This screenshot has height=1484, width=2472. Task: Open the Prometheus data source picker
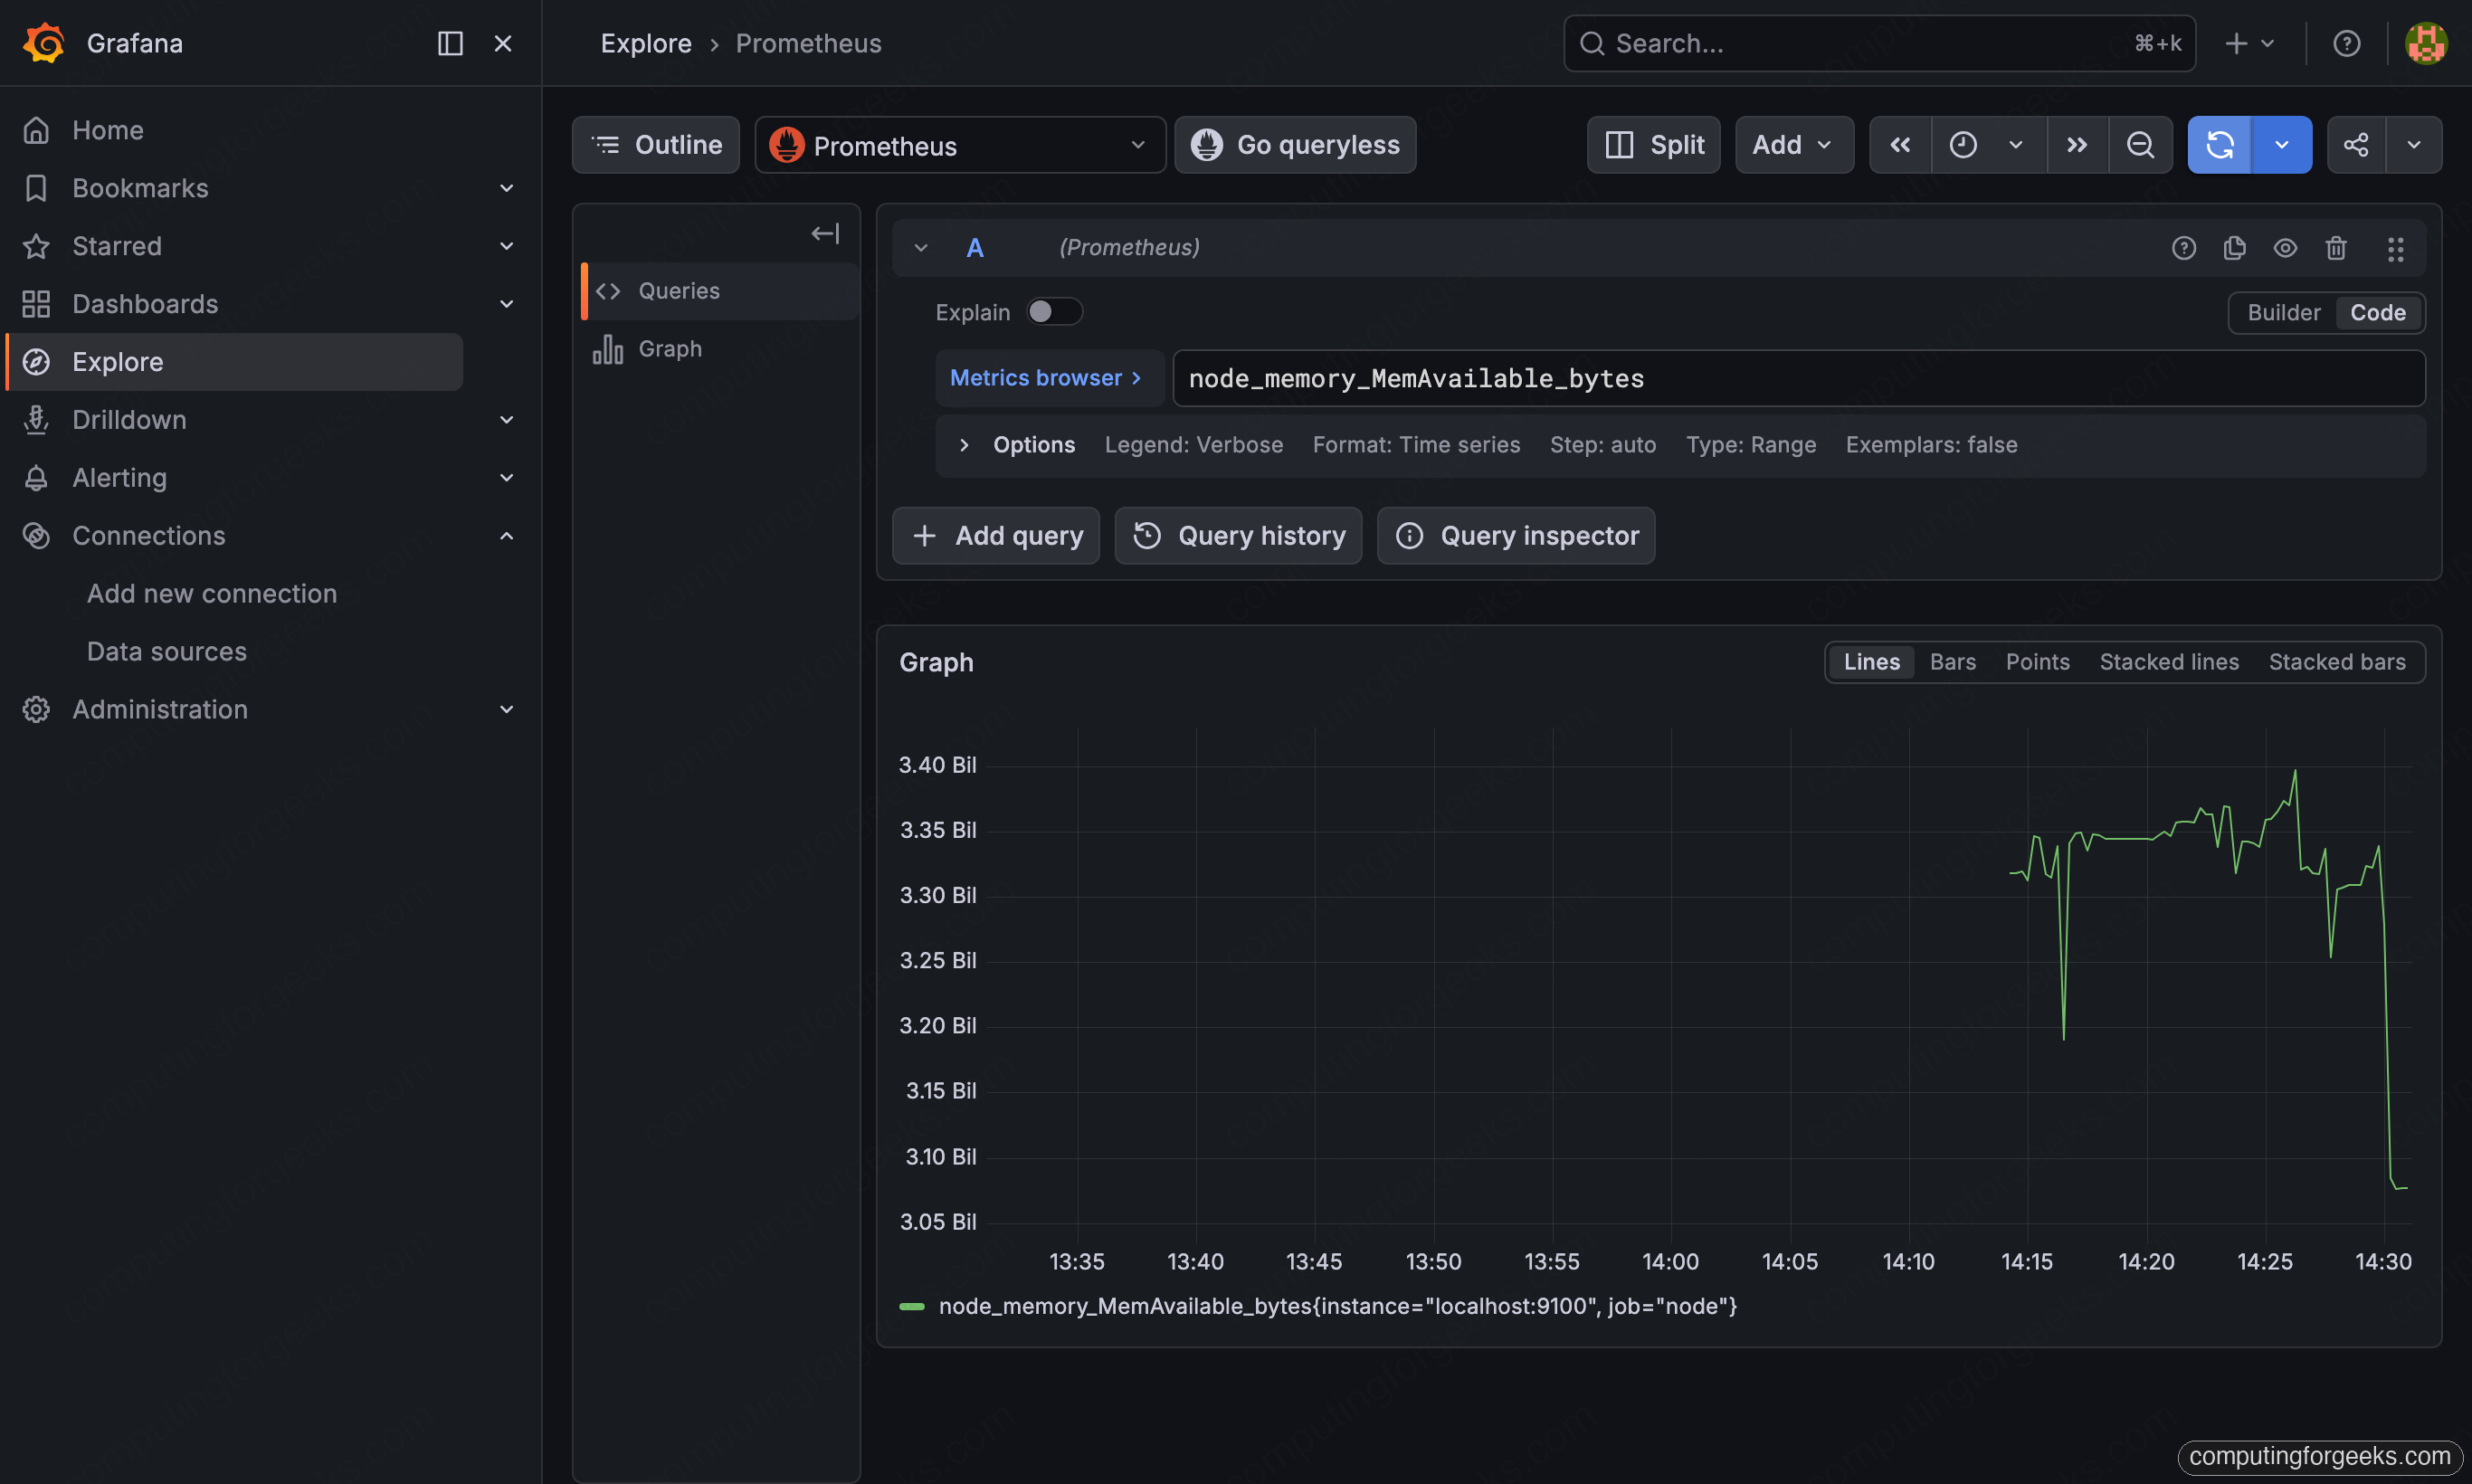coord(960,145)
